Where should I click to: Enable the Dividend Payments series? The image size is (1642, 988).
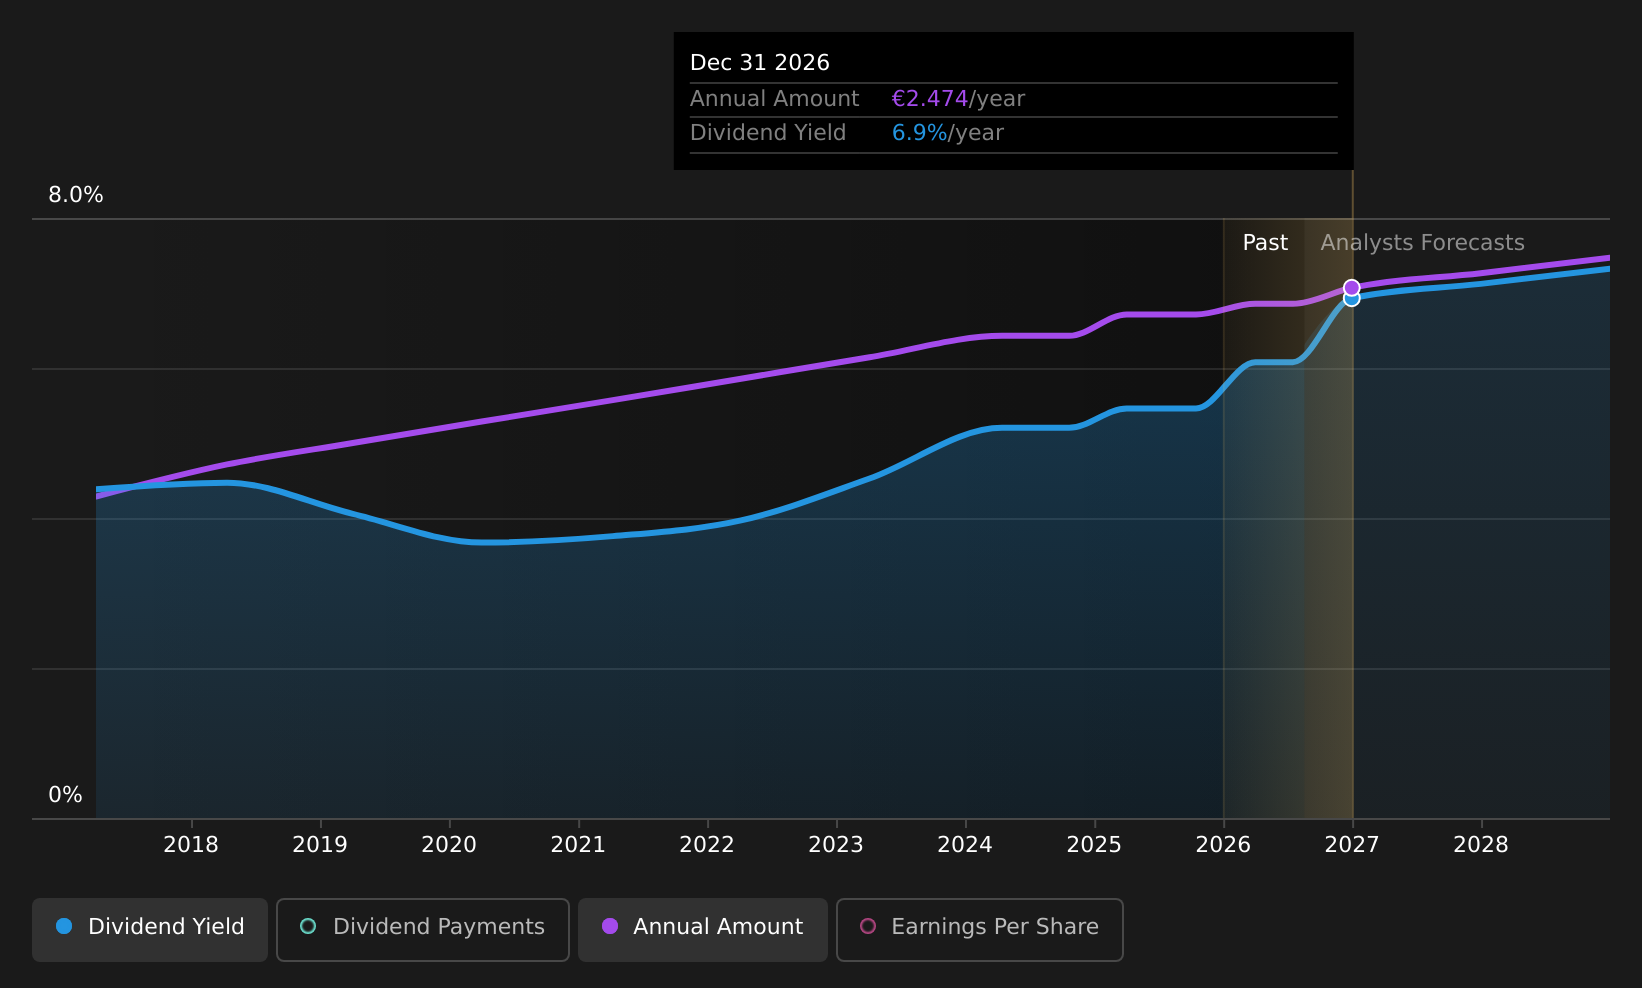click(423, 929)
